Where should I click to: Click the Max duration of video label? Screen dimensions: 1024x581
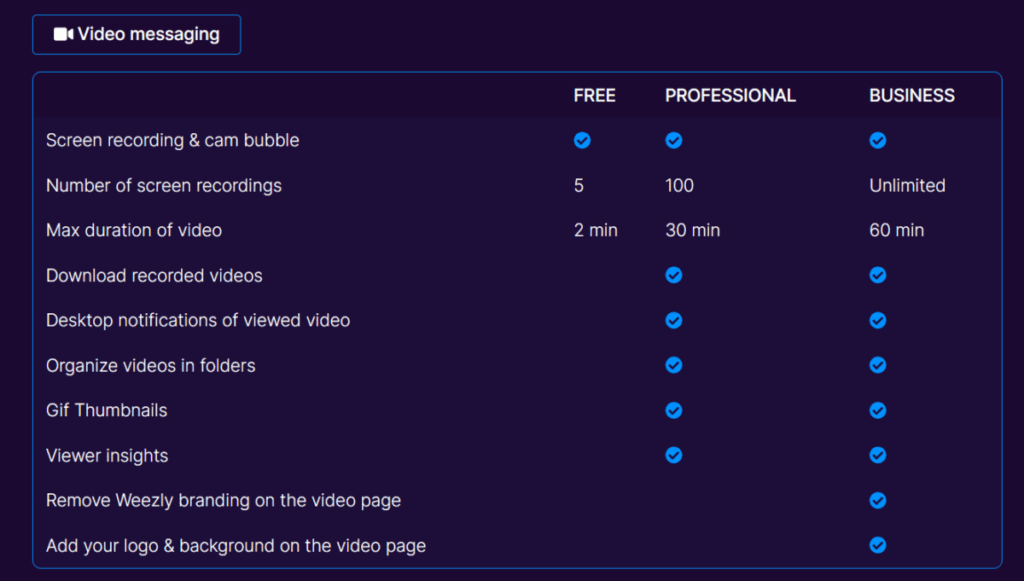point(134,231)
